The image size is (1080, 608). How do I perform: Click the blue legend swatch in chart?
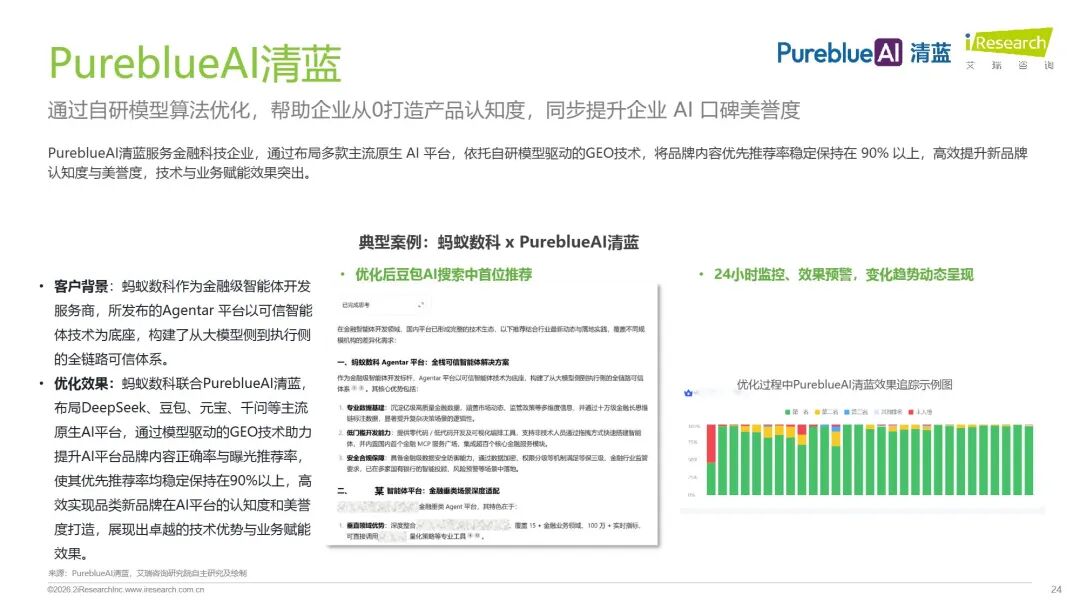847,412
